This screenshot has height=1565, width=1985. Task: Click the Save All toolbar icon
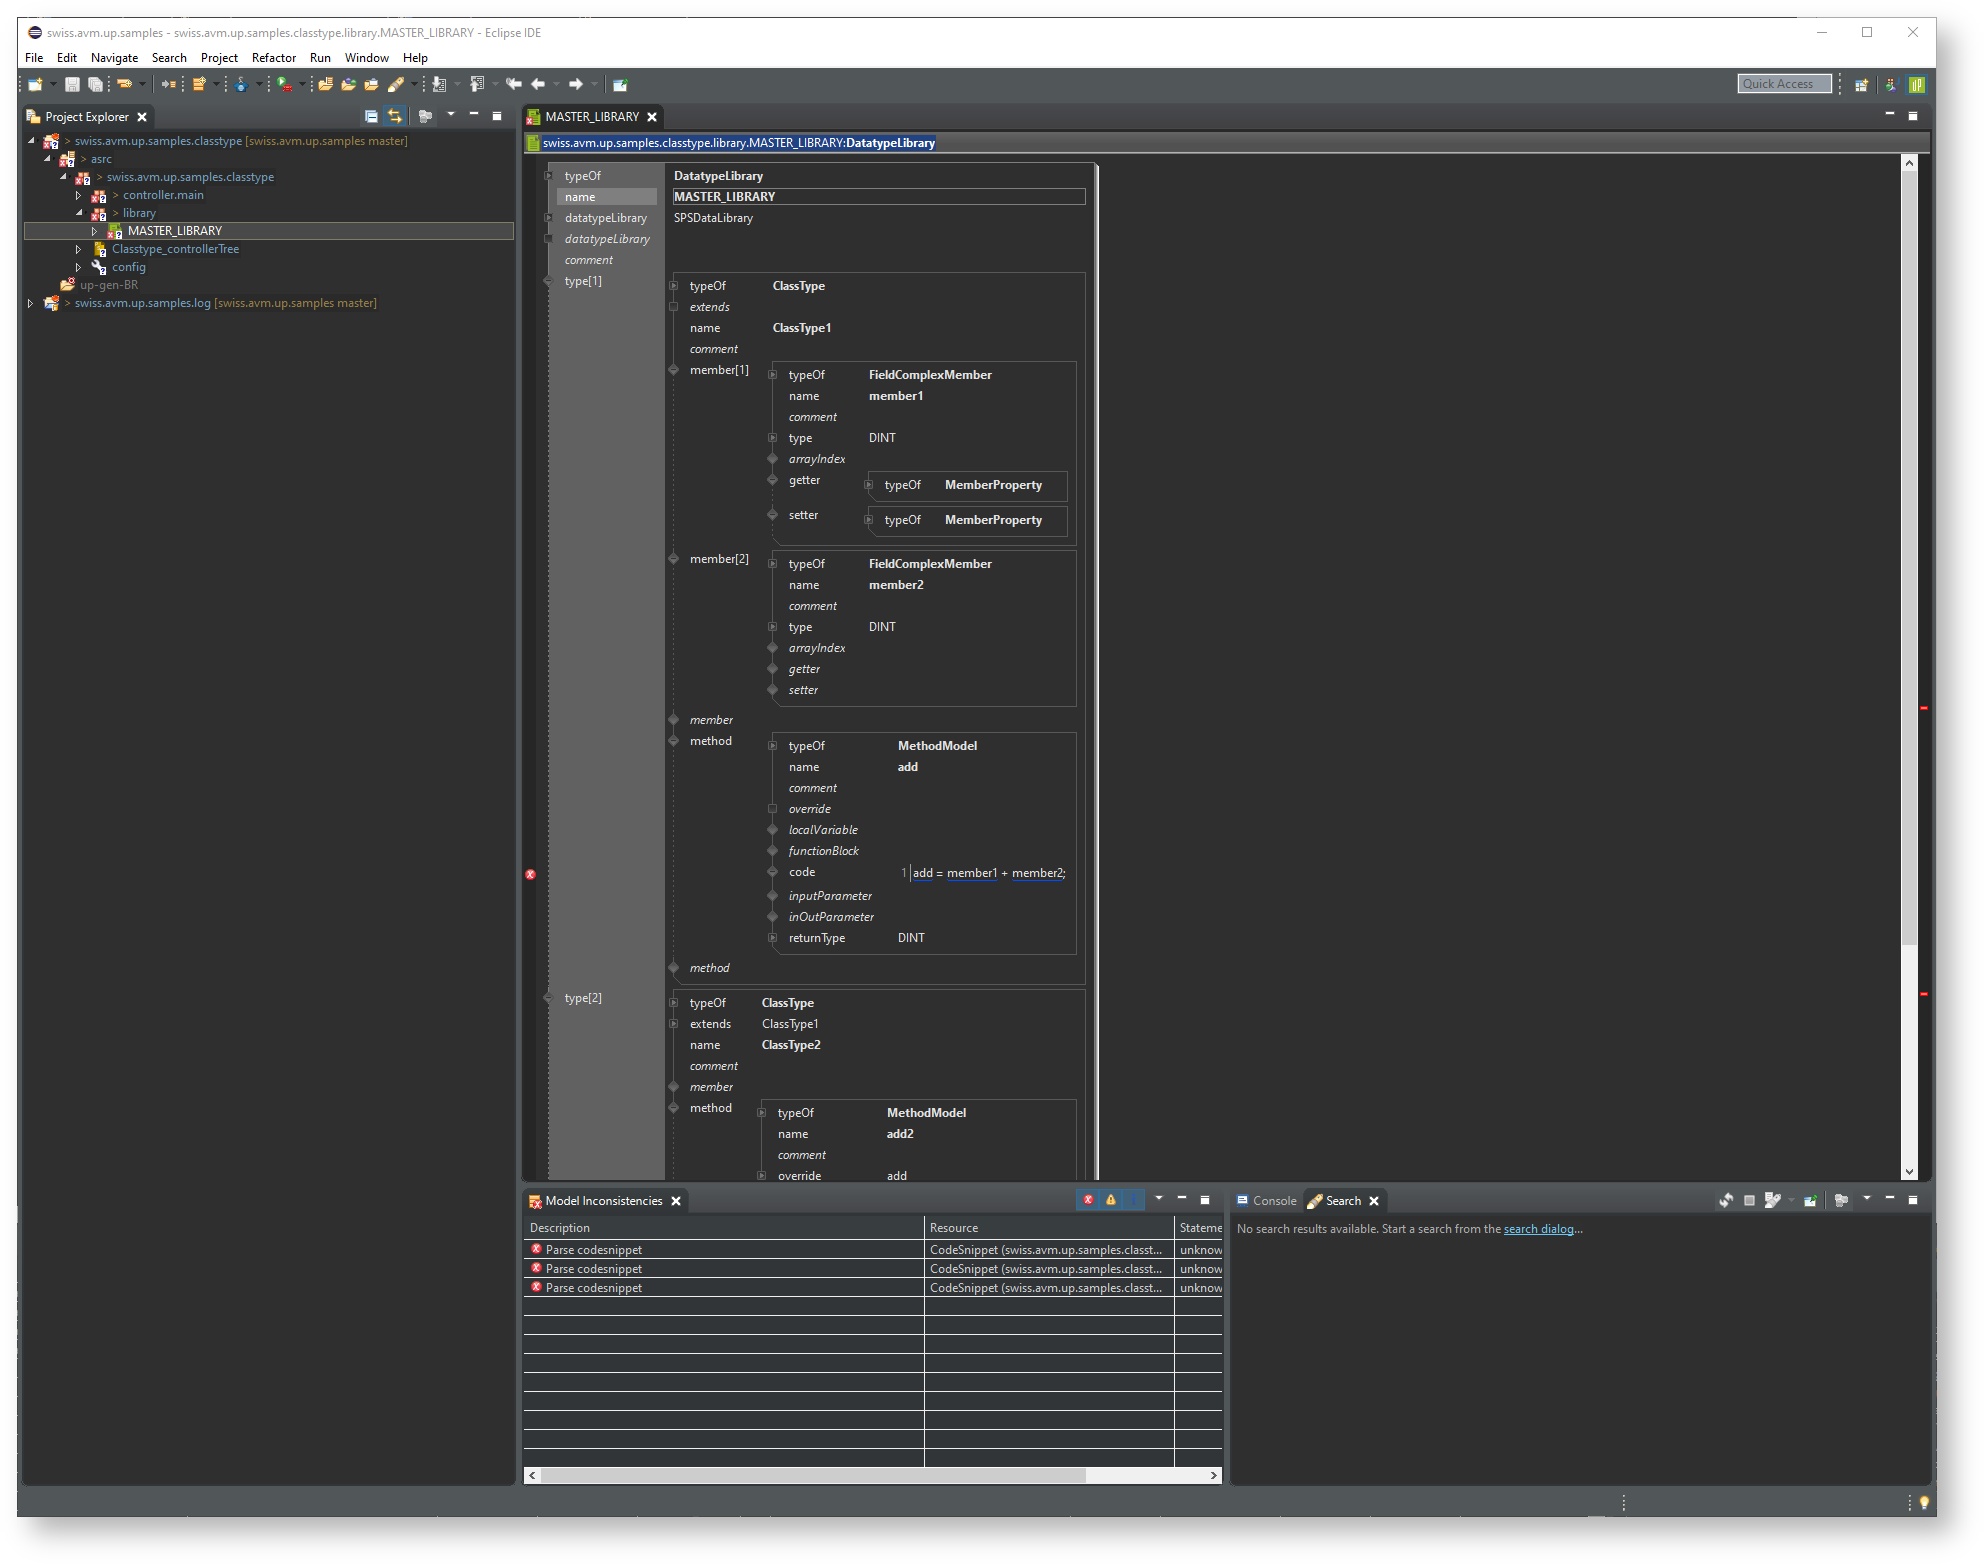click(95, 85)
